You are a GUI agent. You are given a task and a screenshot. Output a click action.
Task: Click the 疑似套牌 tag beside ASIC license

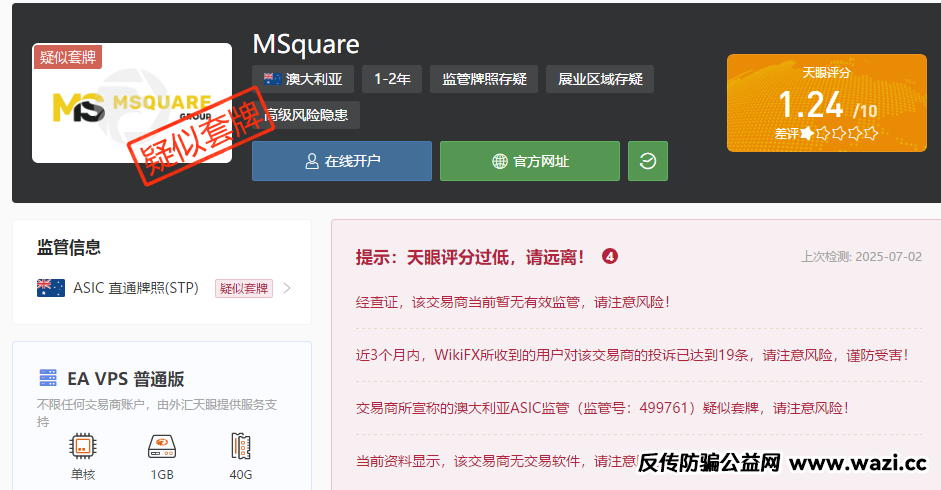pyautogui.click(x=244, y=288)
